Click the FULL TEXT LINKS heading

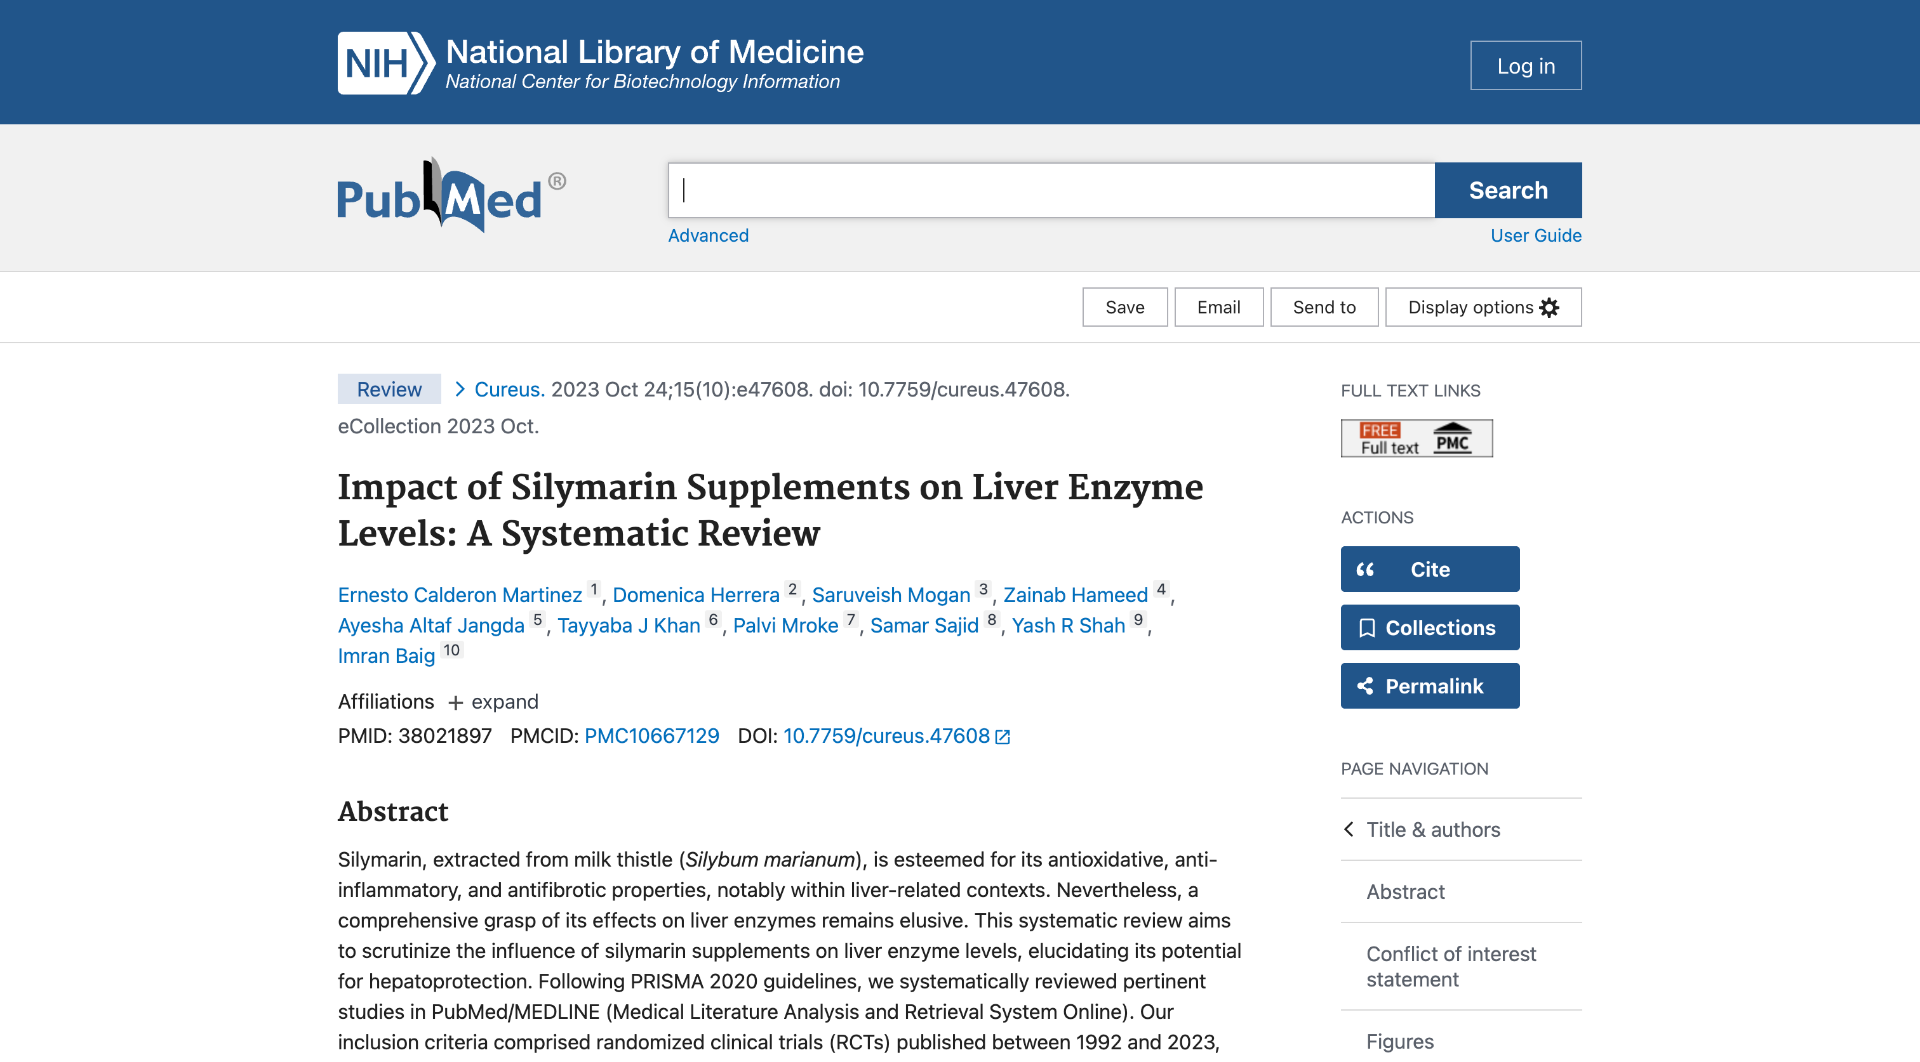click(x=1410, y=391)
